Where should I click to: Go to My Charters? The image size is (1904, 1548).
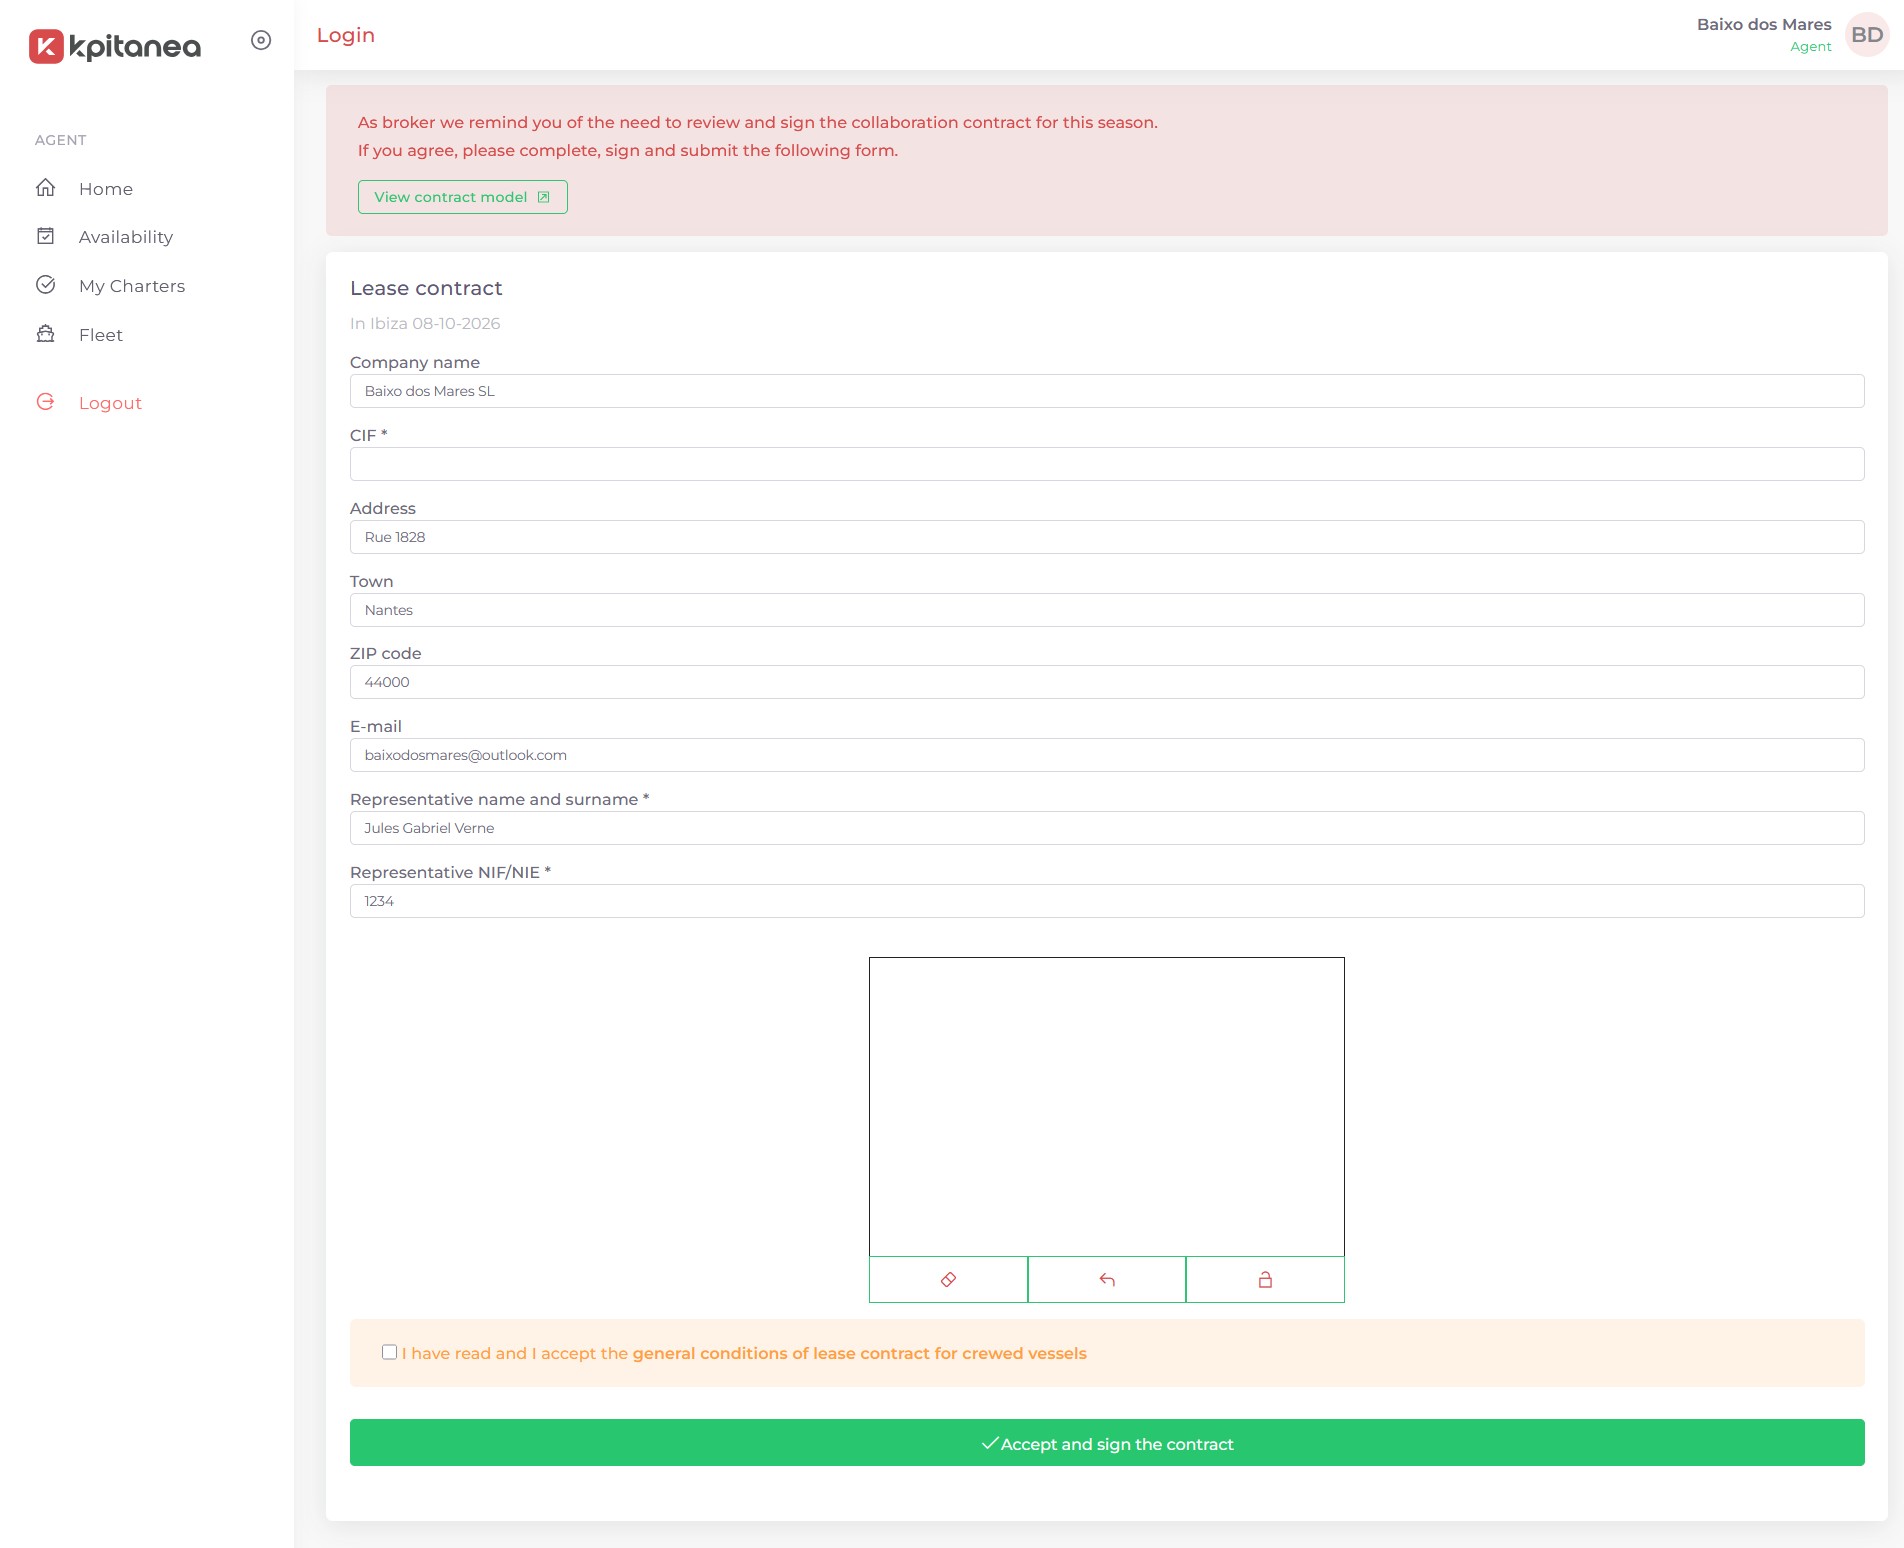coord(131,286)
